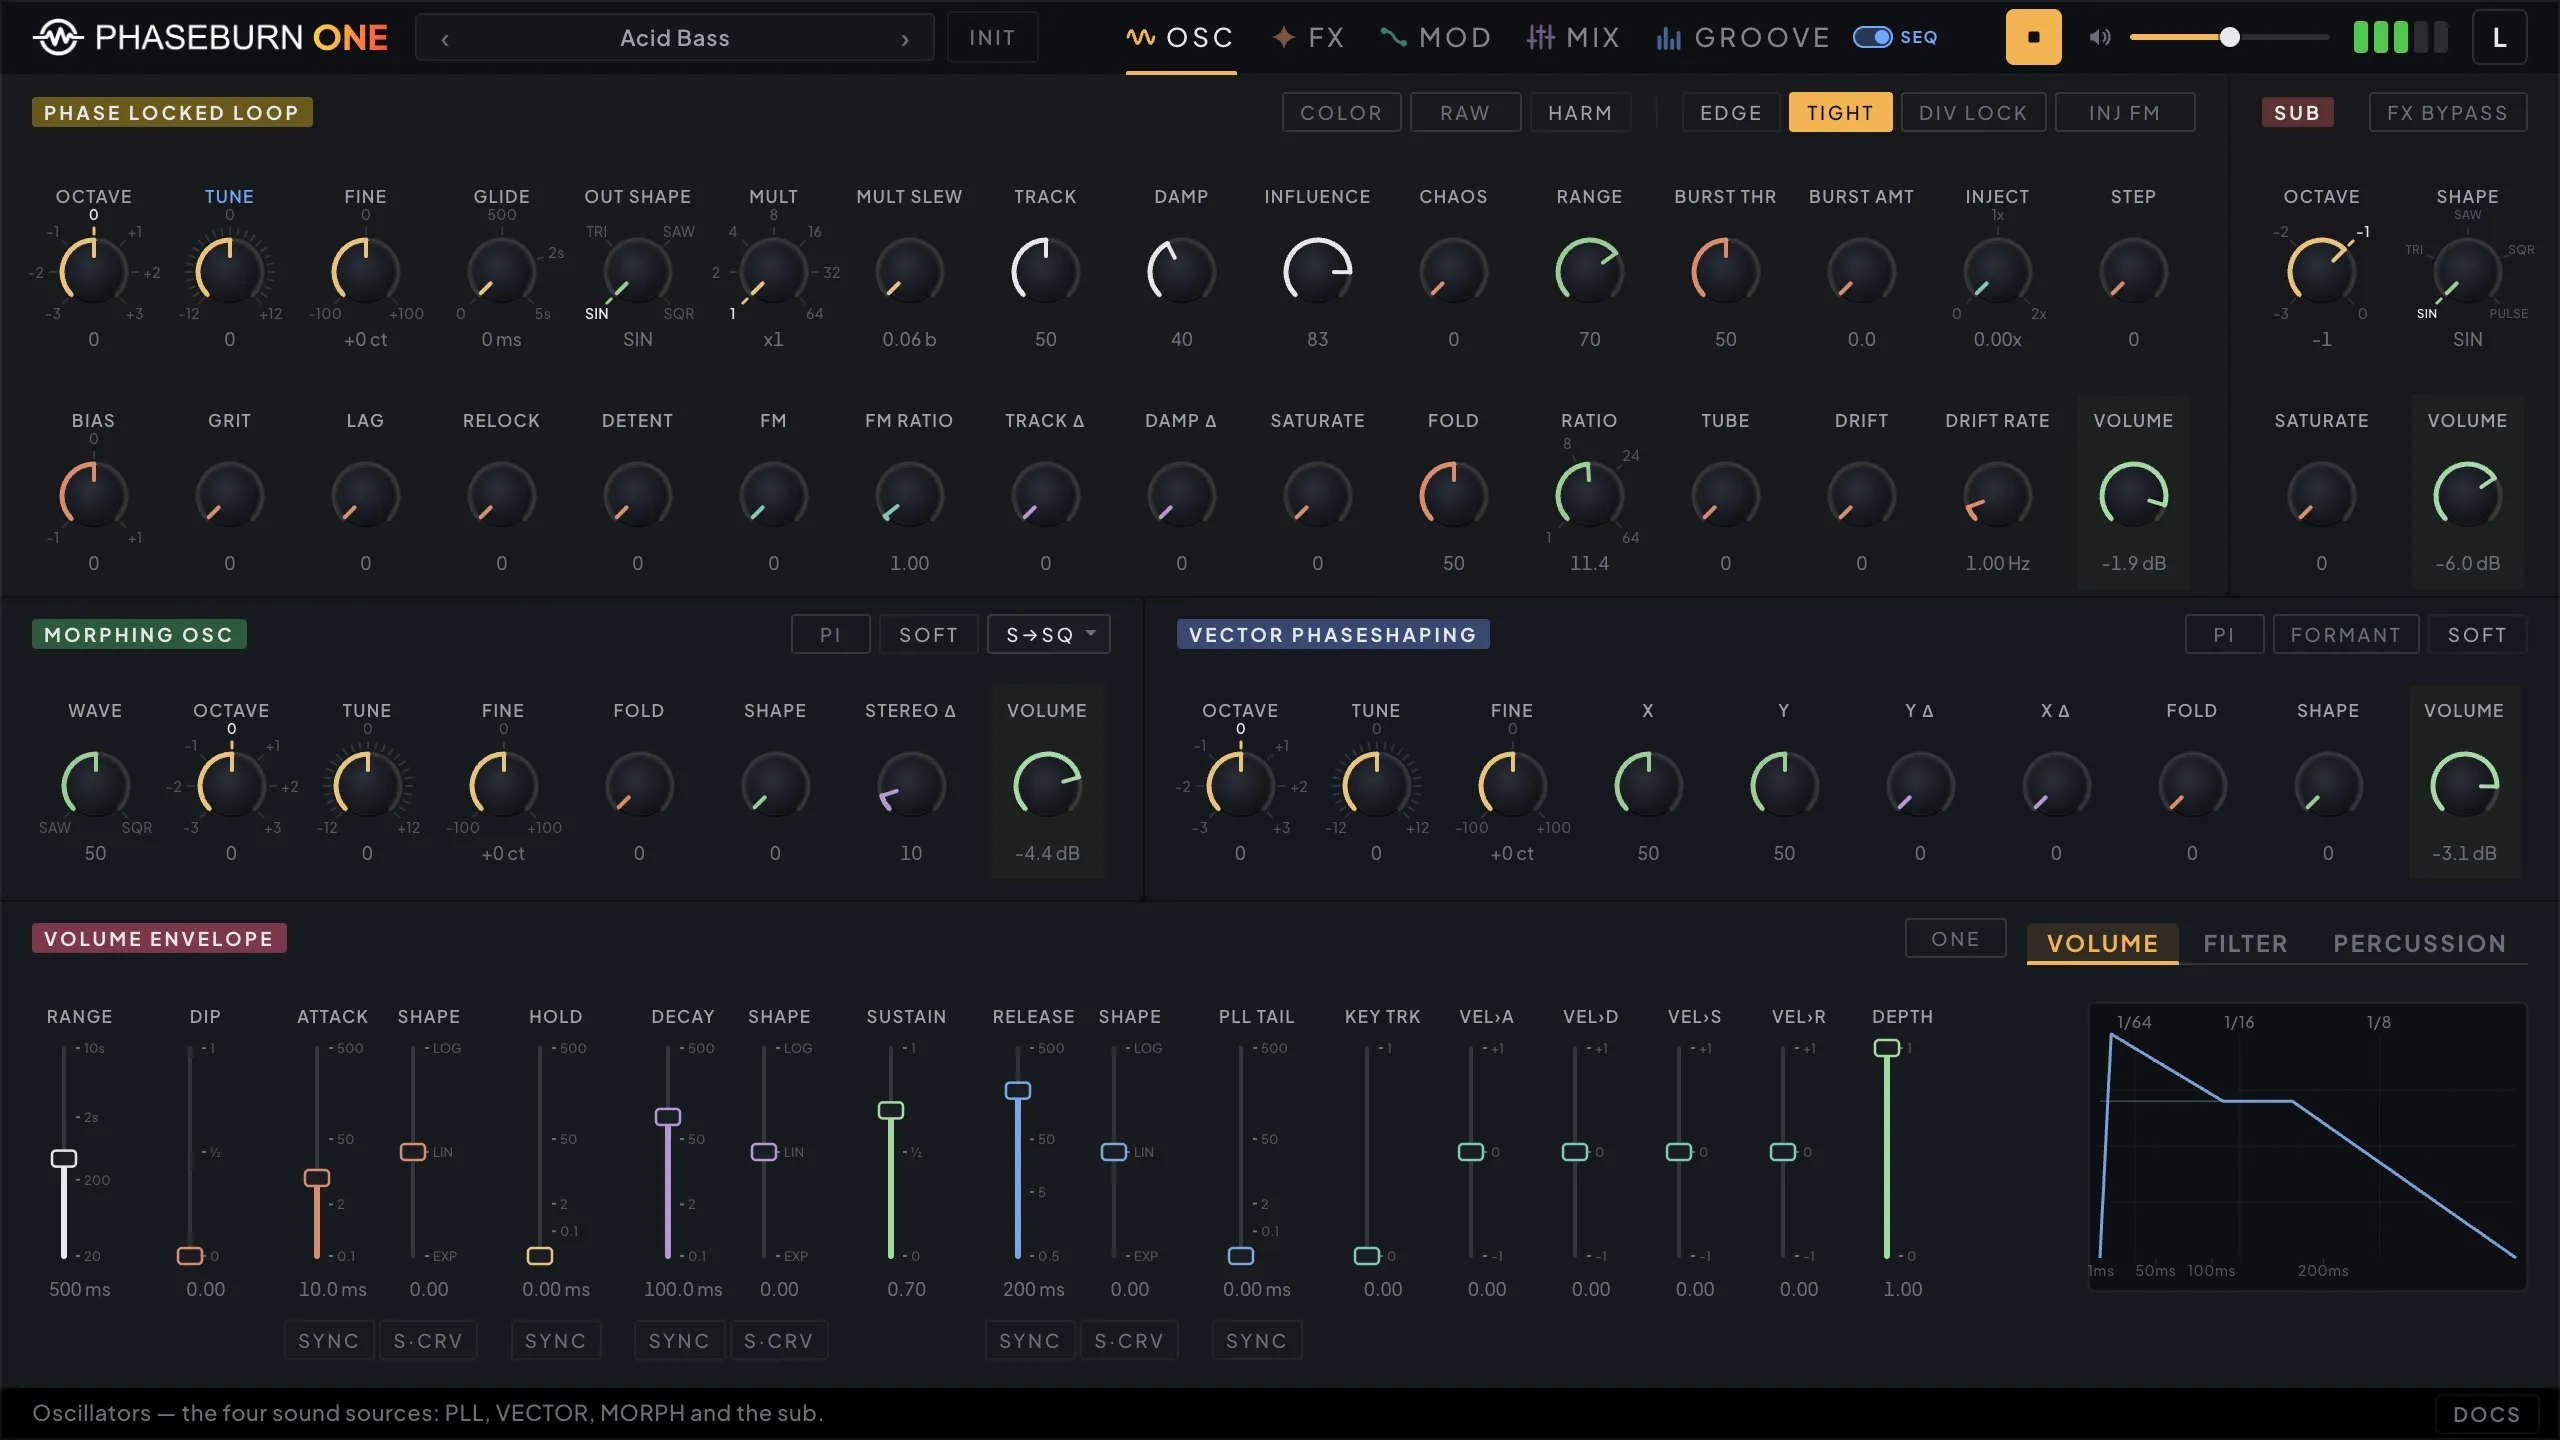Click the Phaseburn waveform logo icon
This screenshot has width=2560, height=1440.
58,38
